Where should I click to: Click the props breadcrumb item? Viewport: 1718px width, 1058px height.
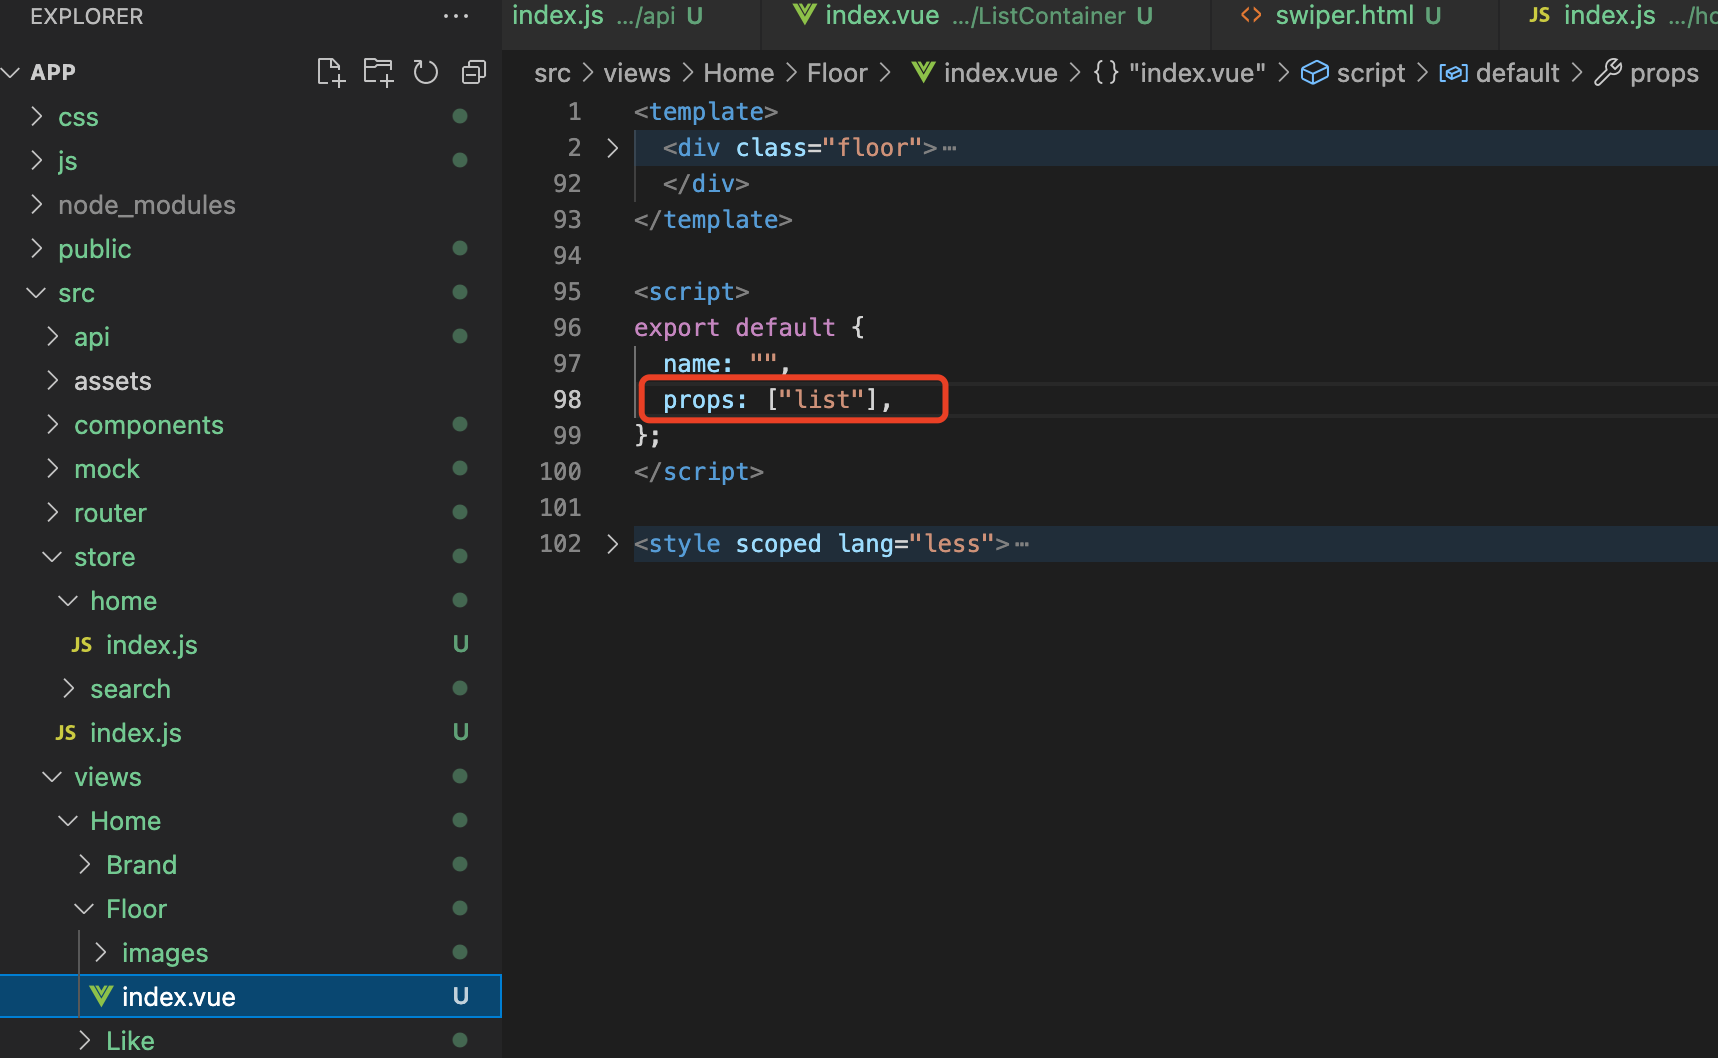click(1663, 73)
